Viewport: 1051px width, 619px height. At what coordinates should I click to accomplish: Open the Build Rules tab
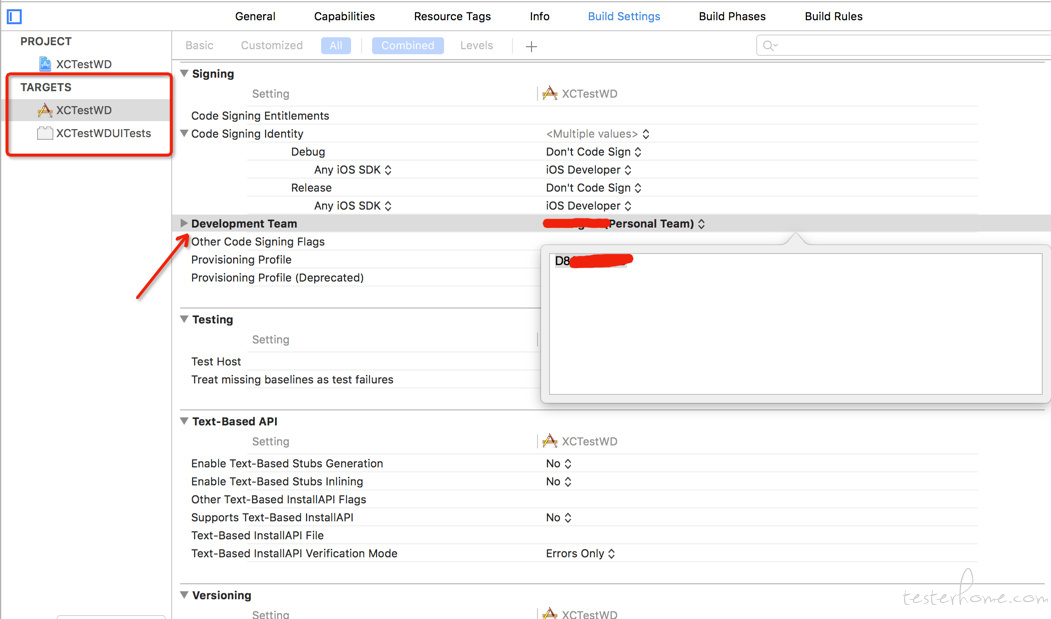pyautogui.click(x=833, y=16)
